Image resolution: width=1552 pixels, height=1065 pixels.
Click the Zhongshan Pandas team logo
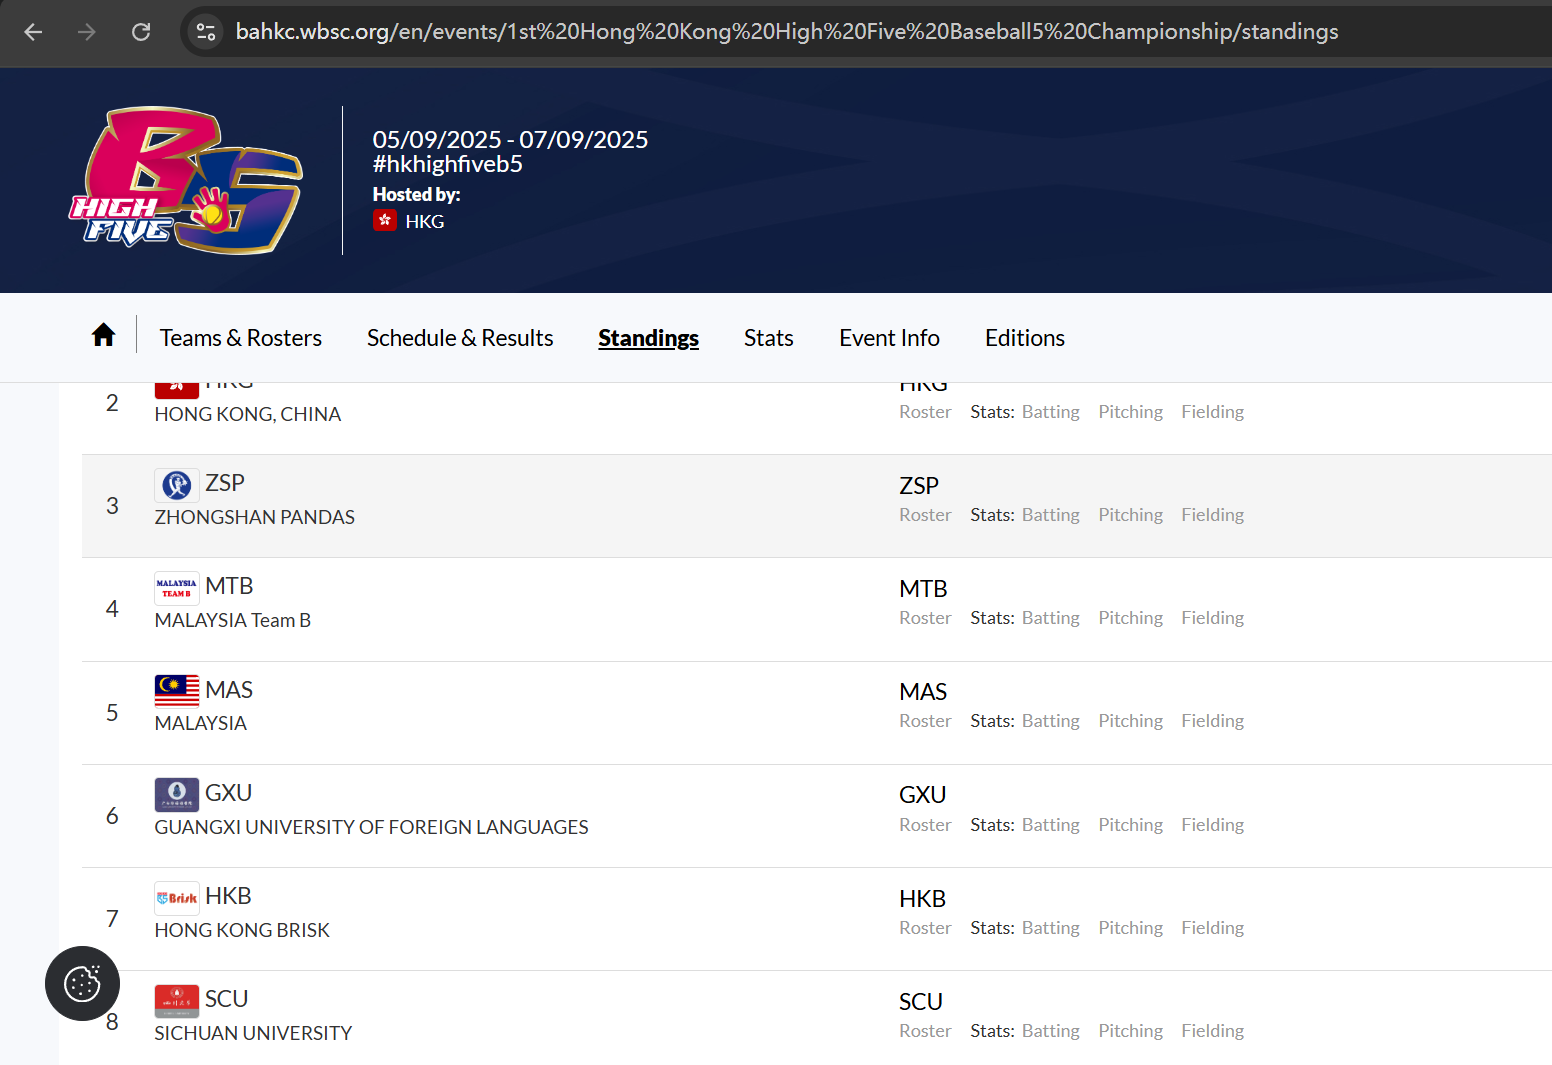[x=177, y=485]
